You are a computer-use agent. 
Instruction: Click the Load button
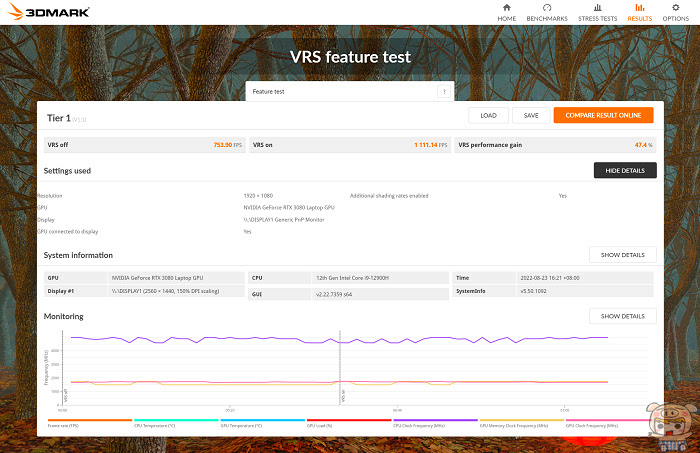pyautogui.click(x=488, y=115)
